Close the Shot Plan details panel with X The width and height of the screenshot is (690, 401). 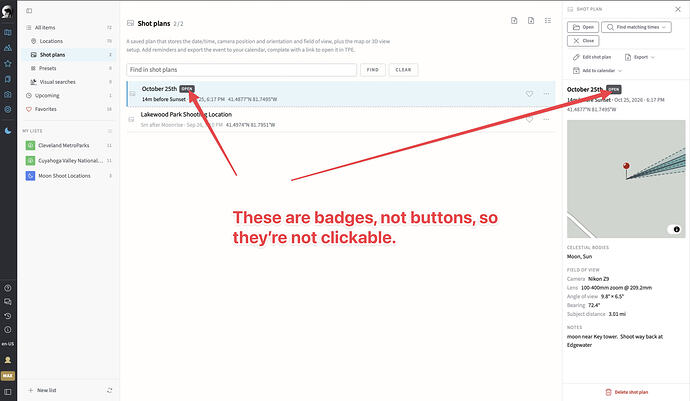coord(678,9)
